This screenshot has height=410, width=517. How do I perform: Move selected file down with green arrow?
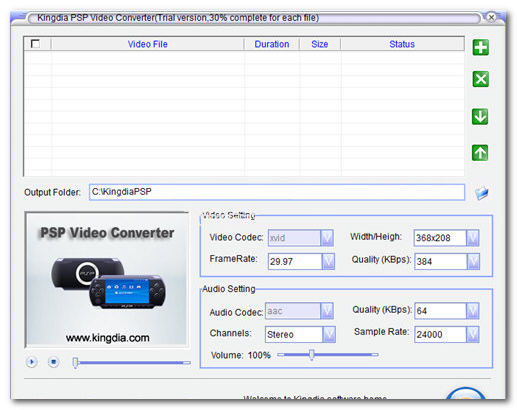(480, 117)
